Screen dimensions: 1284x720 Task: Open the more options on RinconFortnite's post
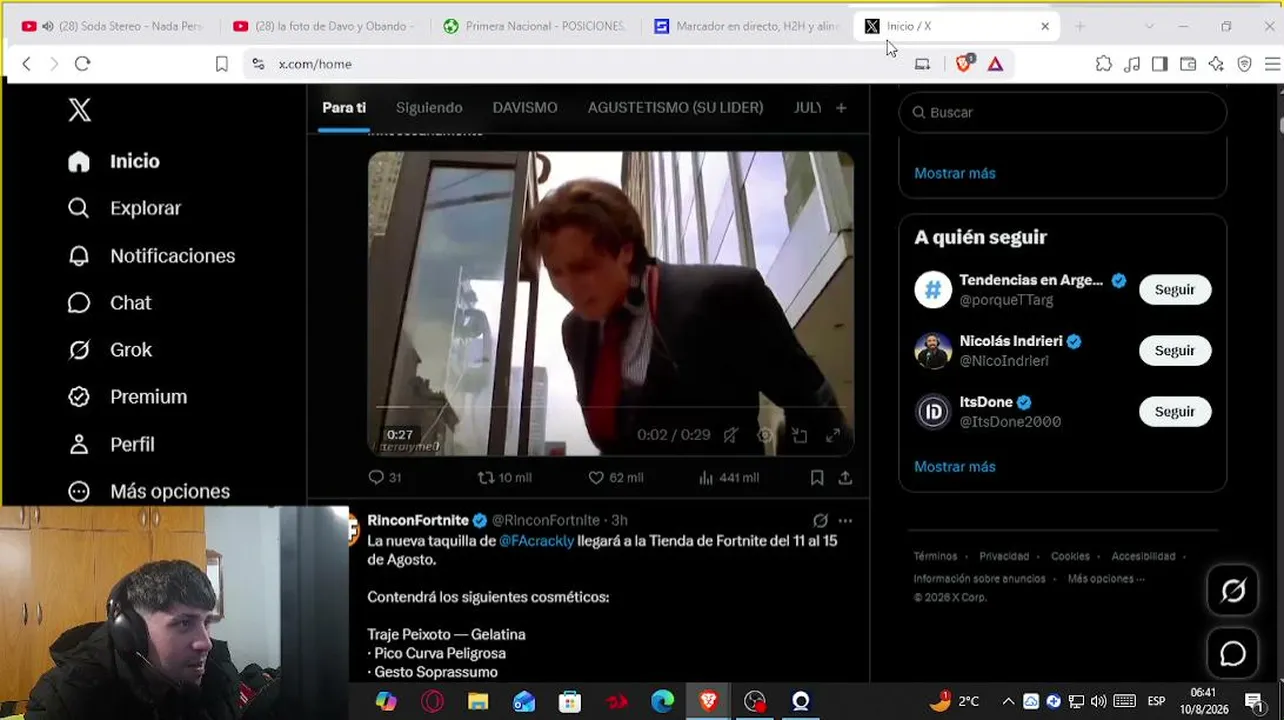tap(846, 520)
